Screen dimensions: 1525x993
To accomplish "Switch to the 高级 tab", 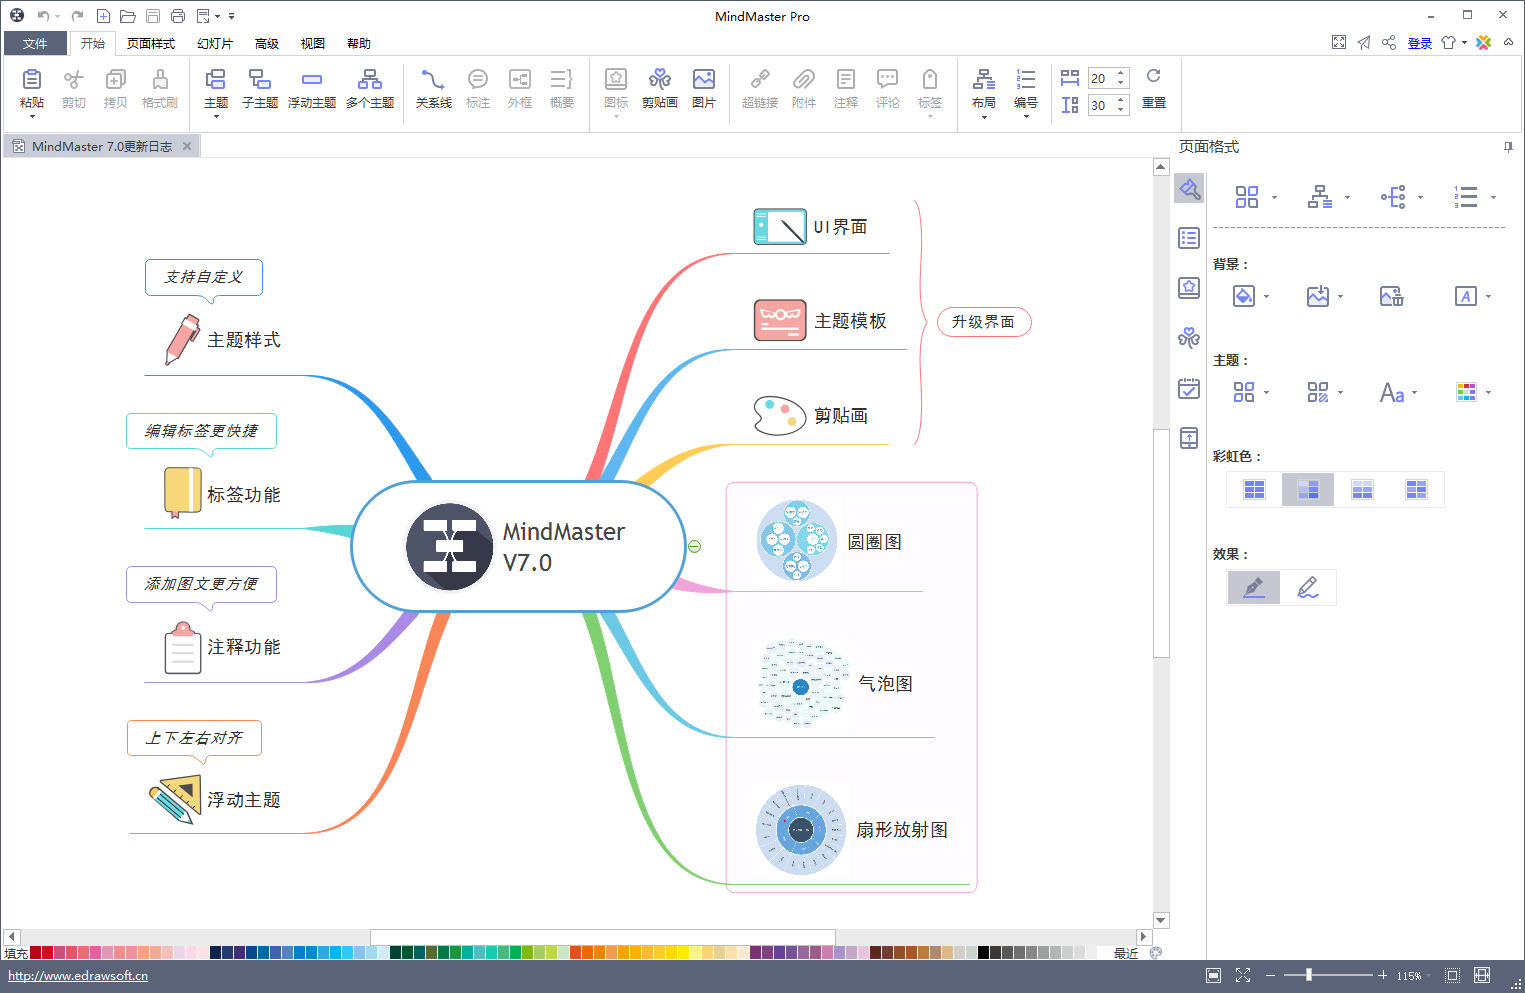I will (x=267, y=44).
